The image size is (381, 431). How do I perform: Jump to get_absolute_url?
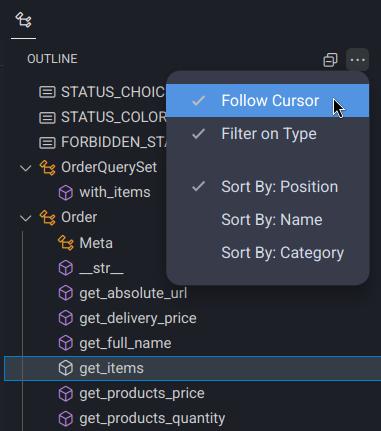coord(133,293)
